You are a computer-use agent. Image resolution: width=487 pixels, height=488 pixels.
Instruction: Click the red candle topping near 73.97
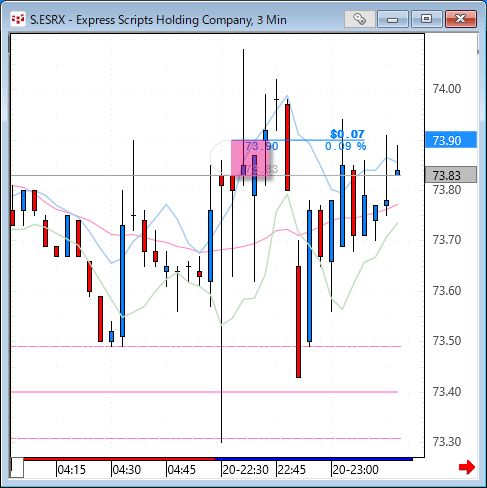(x=287, y=147)
